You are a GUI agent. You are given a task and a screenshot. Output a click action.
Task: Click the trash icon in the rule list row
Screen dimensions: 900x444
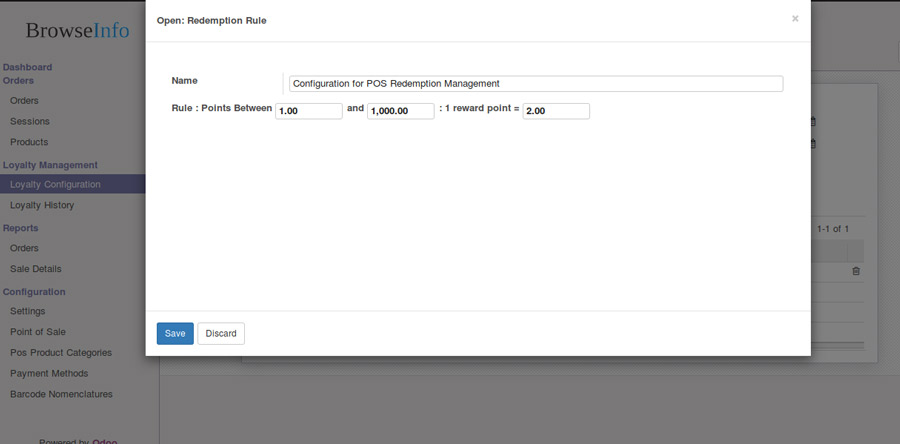click(856, 271)
